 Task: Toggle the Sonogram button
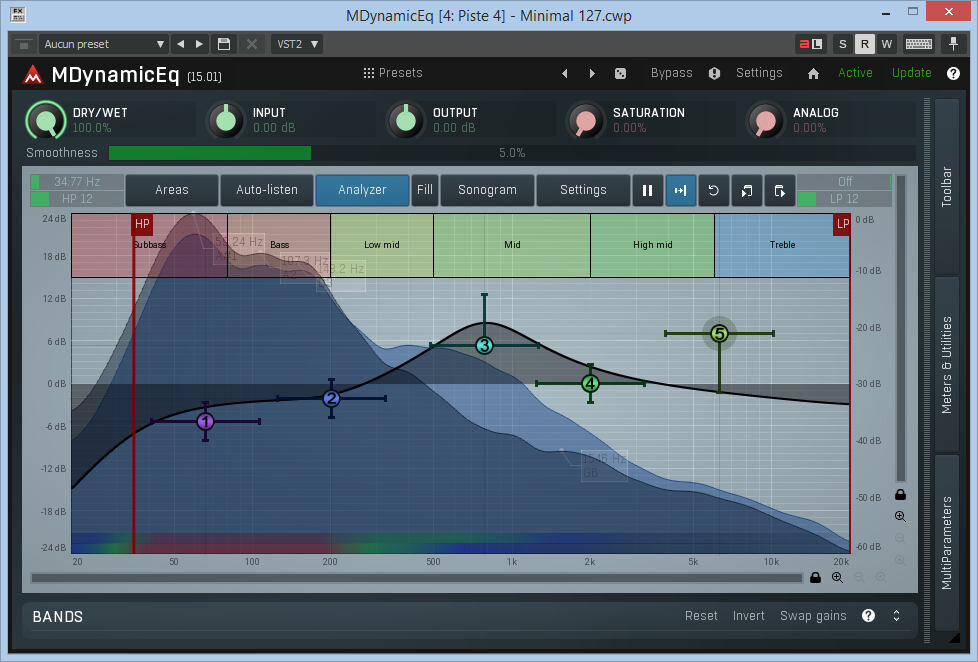[487, 190]
